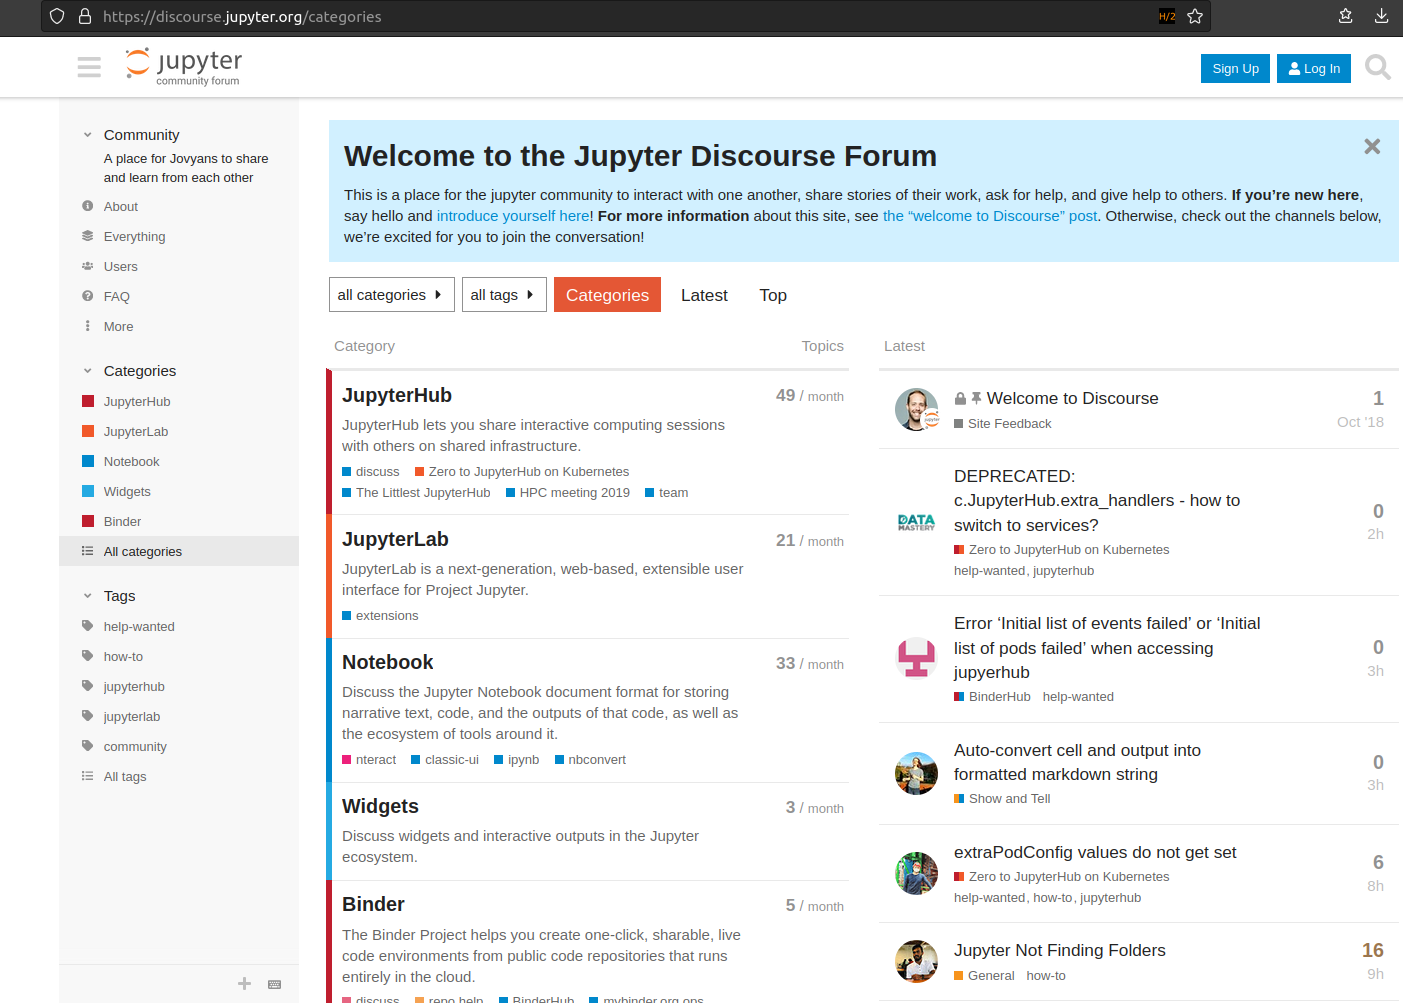
Task: Open topic 'extraPodConfig values do not get set'
Action: (1095, 852)
